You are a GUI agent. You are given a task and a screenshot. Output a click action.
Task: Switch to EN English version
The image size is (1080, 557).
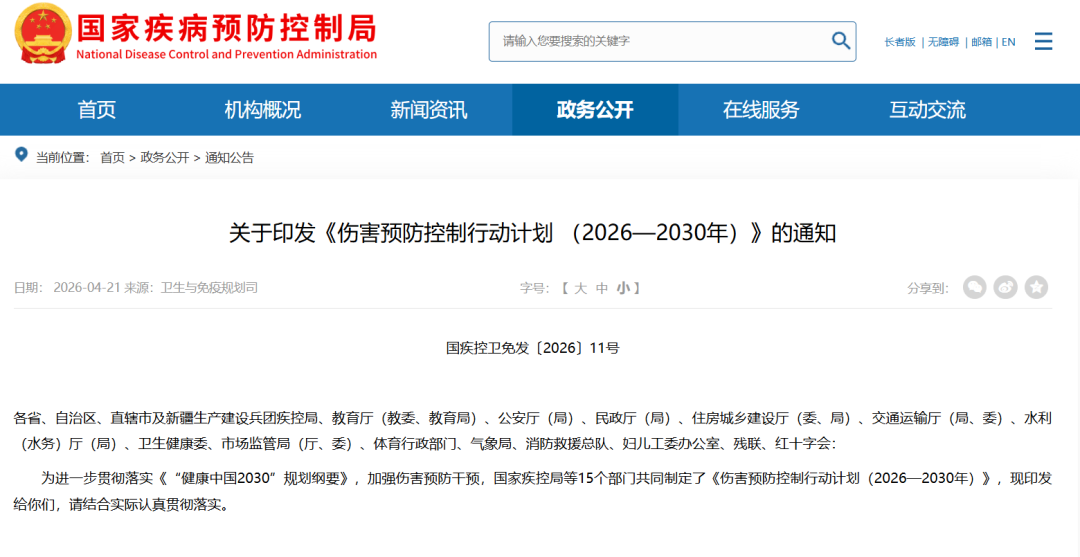pos(1008,42)
